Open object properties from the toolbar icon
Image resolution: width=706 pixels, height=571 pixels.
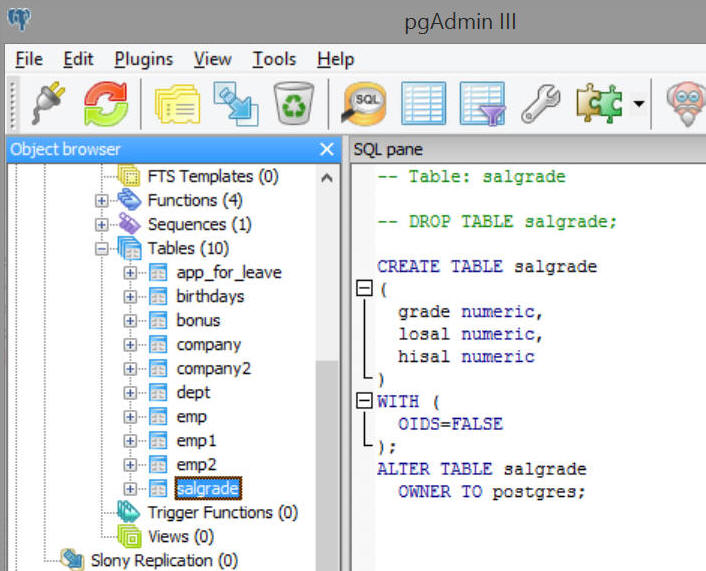pos(178,102)
